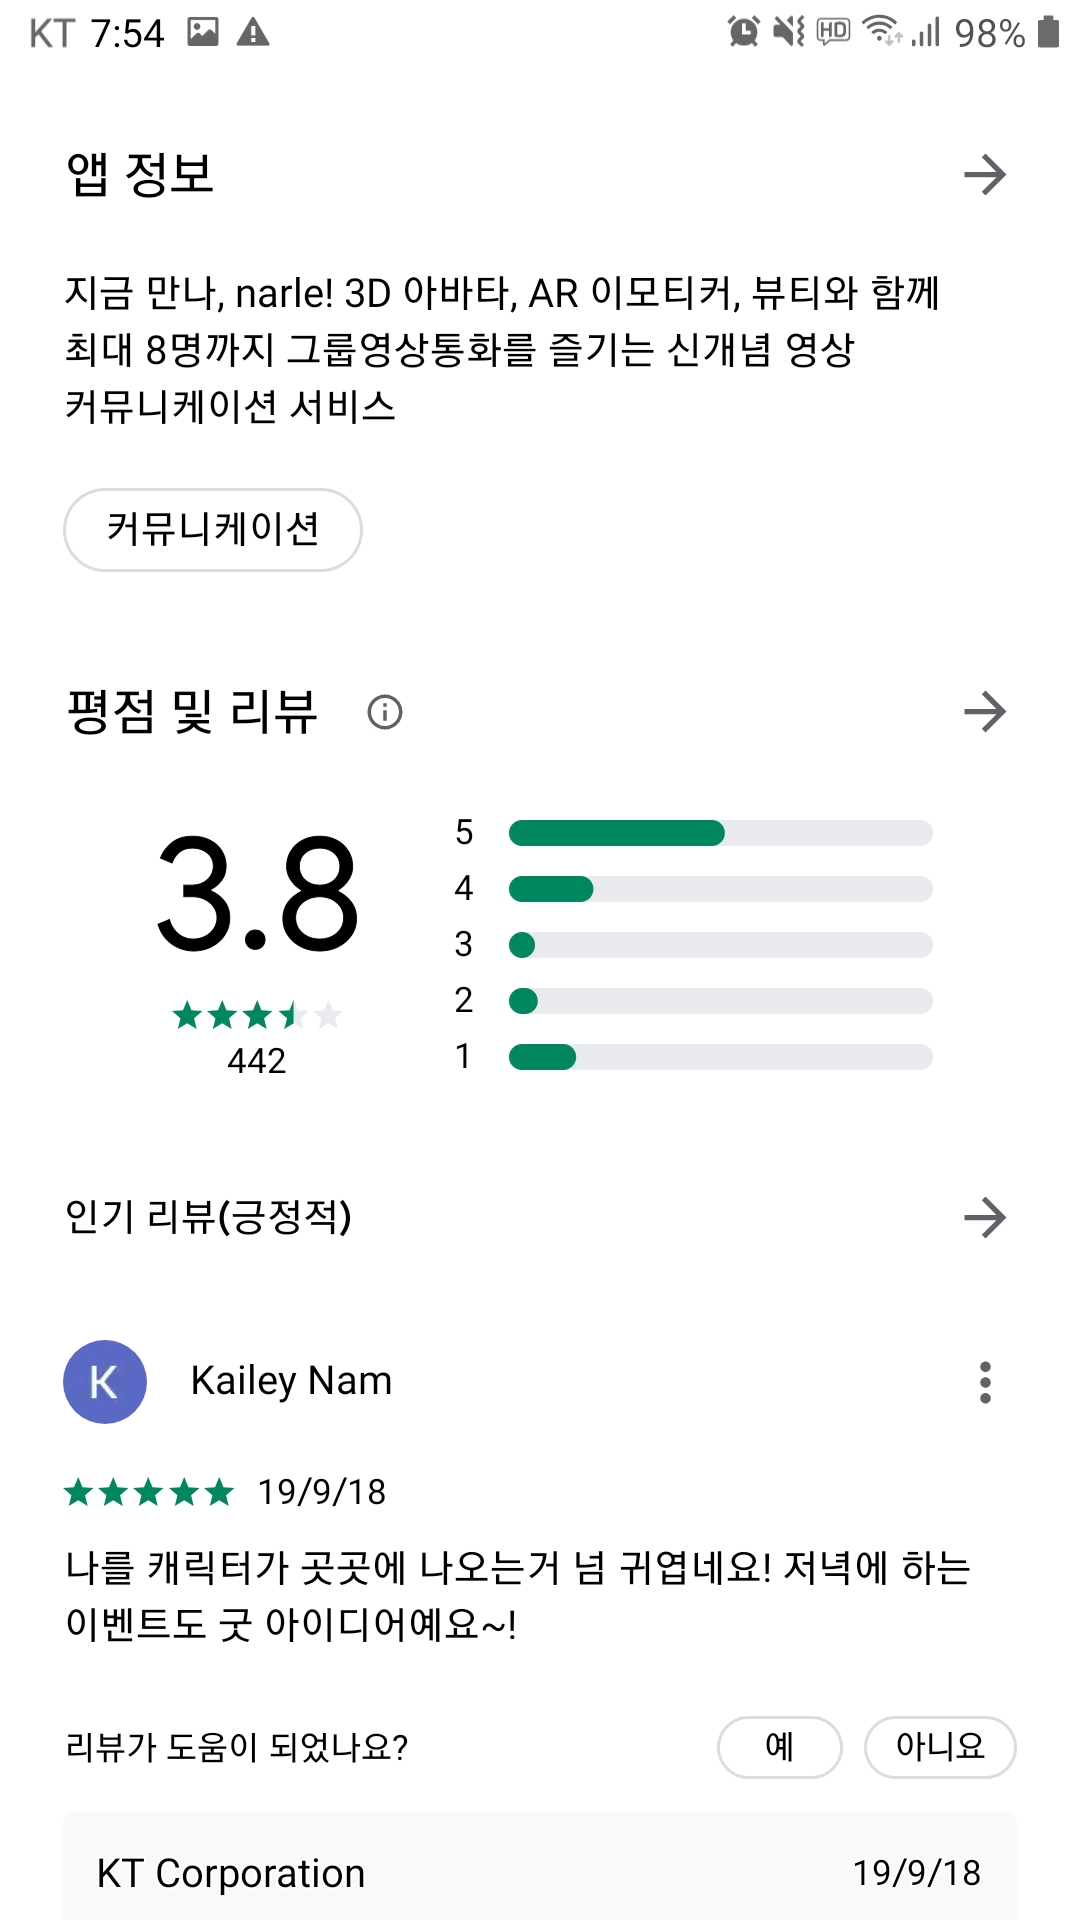Tap the info icon beside 평점 및 리뷰
This screenshot has width=1080, height=1920.
pos(385,712)
